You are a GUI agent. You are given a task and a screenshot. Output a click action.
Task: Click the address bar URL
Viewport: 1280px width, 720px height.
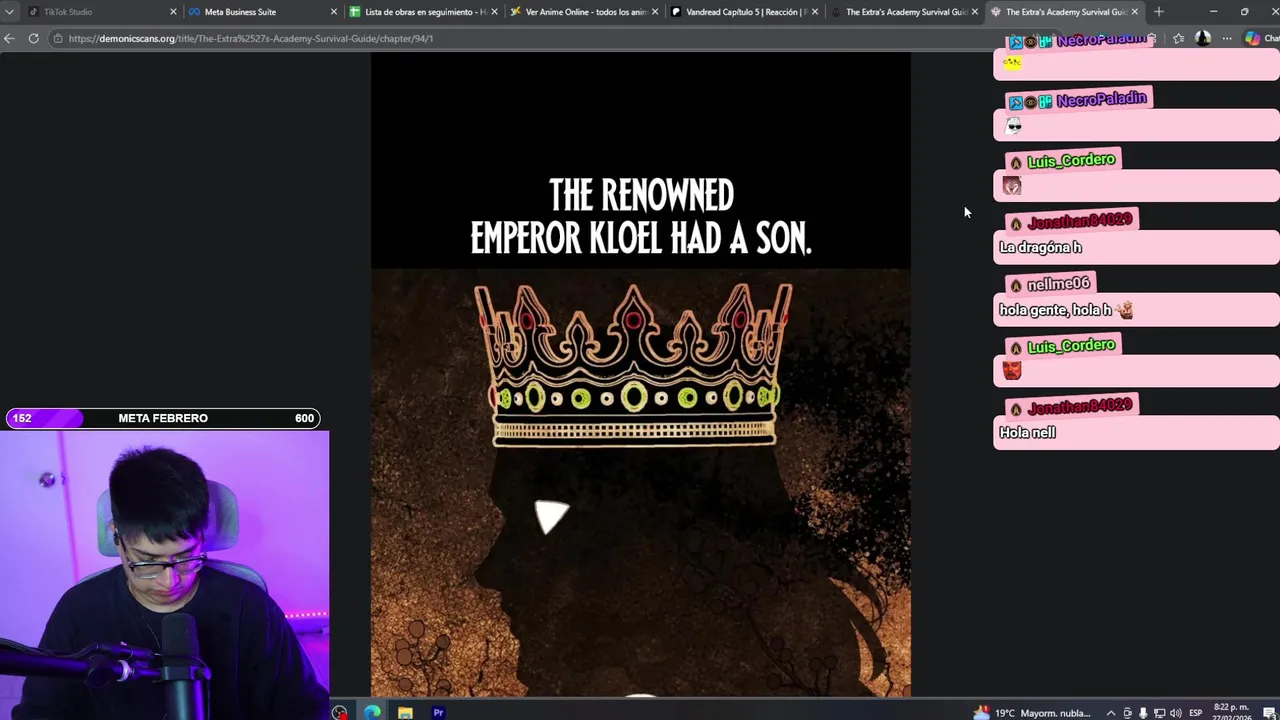[x=251, y=38]
